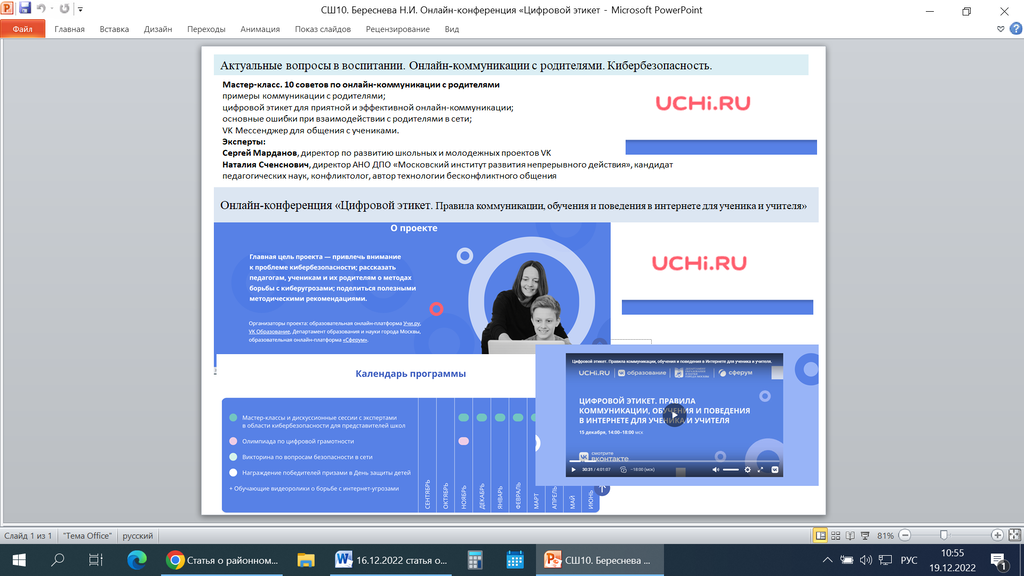Click the "О проекте" heading in slide image
Viewport: 1024px width, 576px height.
414,228
